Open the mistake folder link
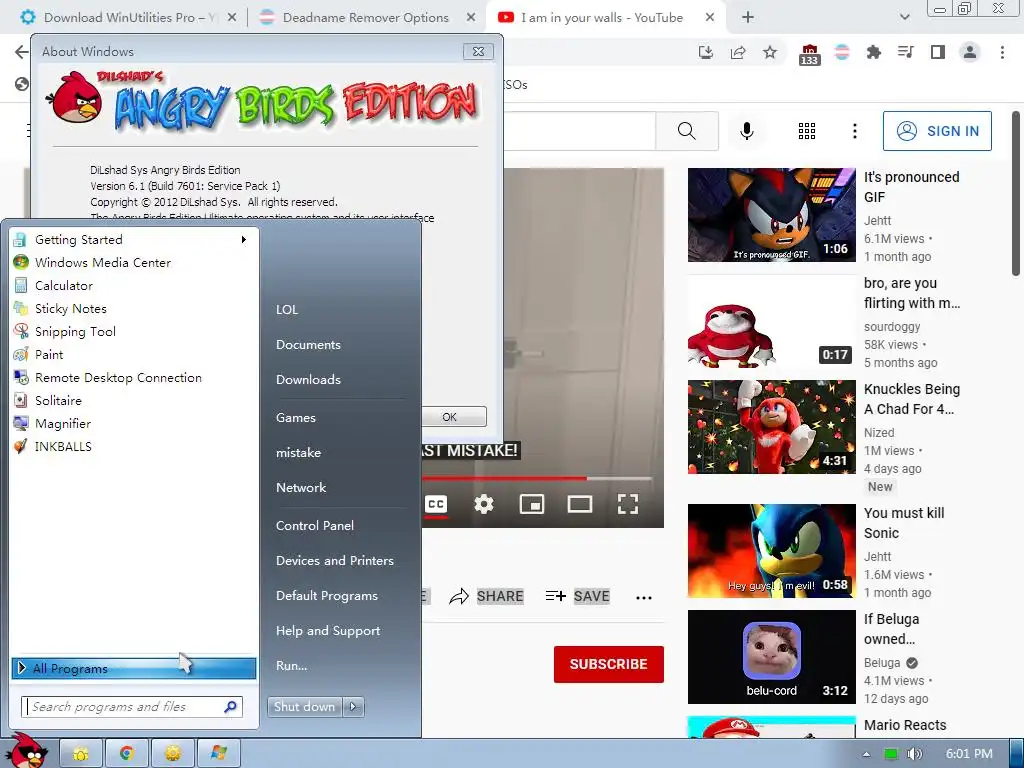This screenshot has height=768, width=1024. [298, 453]
